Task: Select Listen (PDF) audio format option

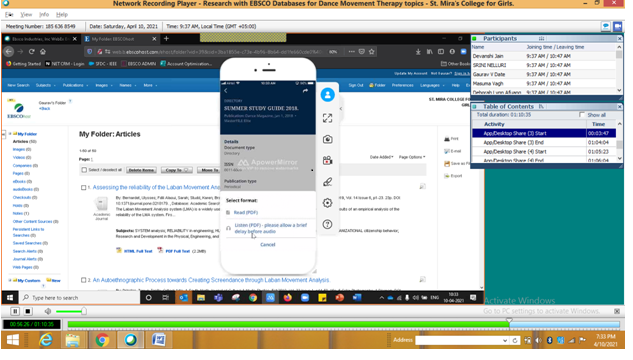Action: pyautogui.click(x=270, y=228)
